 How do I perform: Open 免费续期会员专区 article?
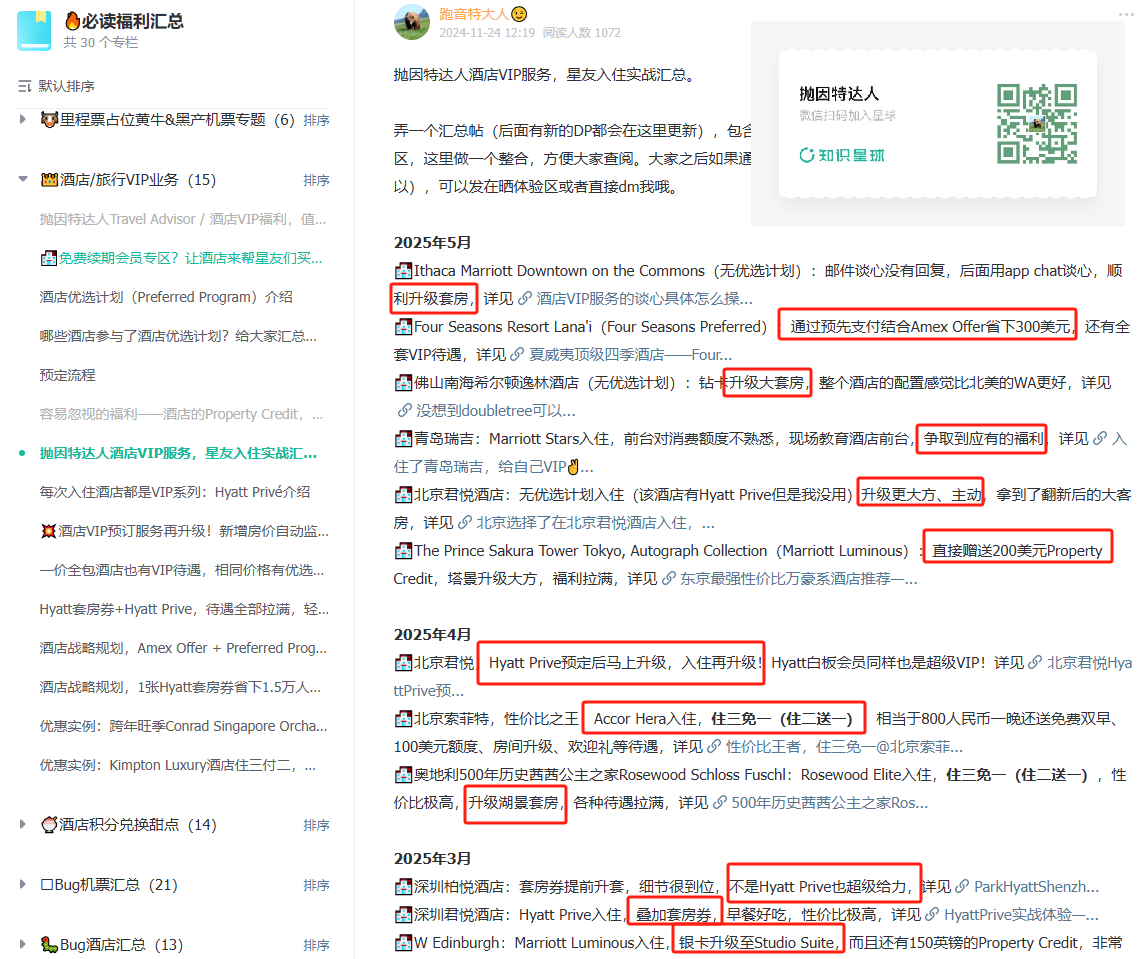click(181, 258)
